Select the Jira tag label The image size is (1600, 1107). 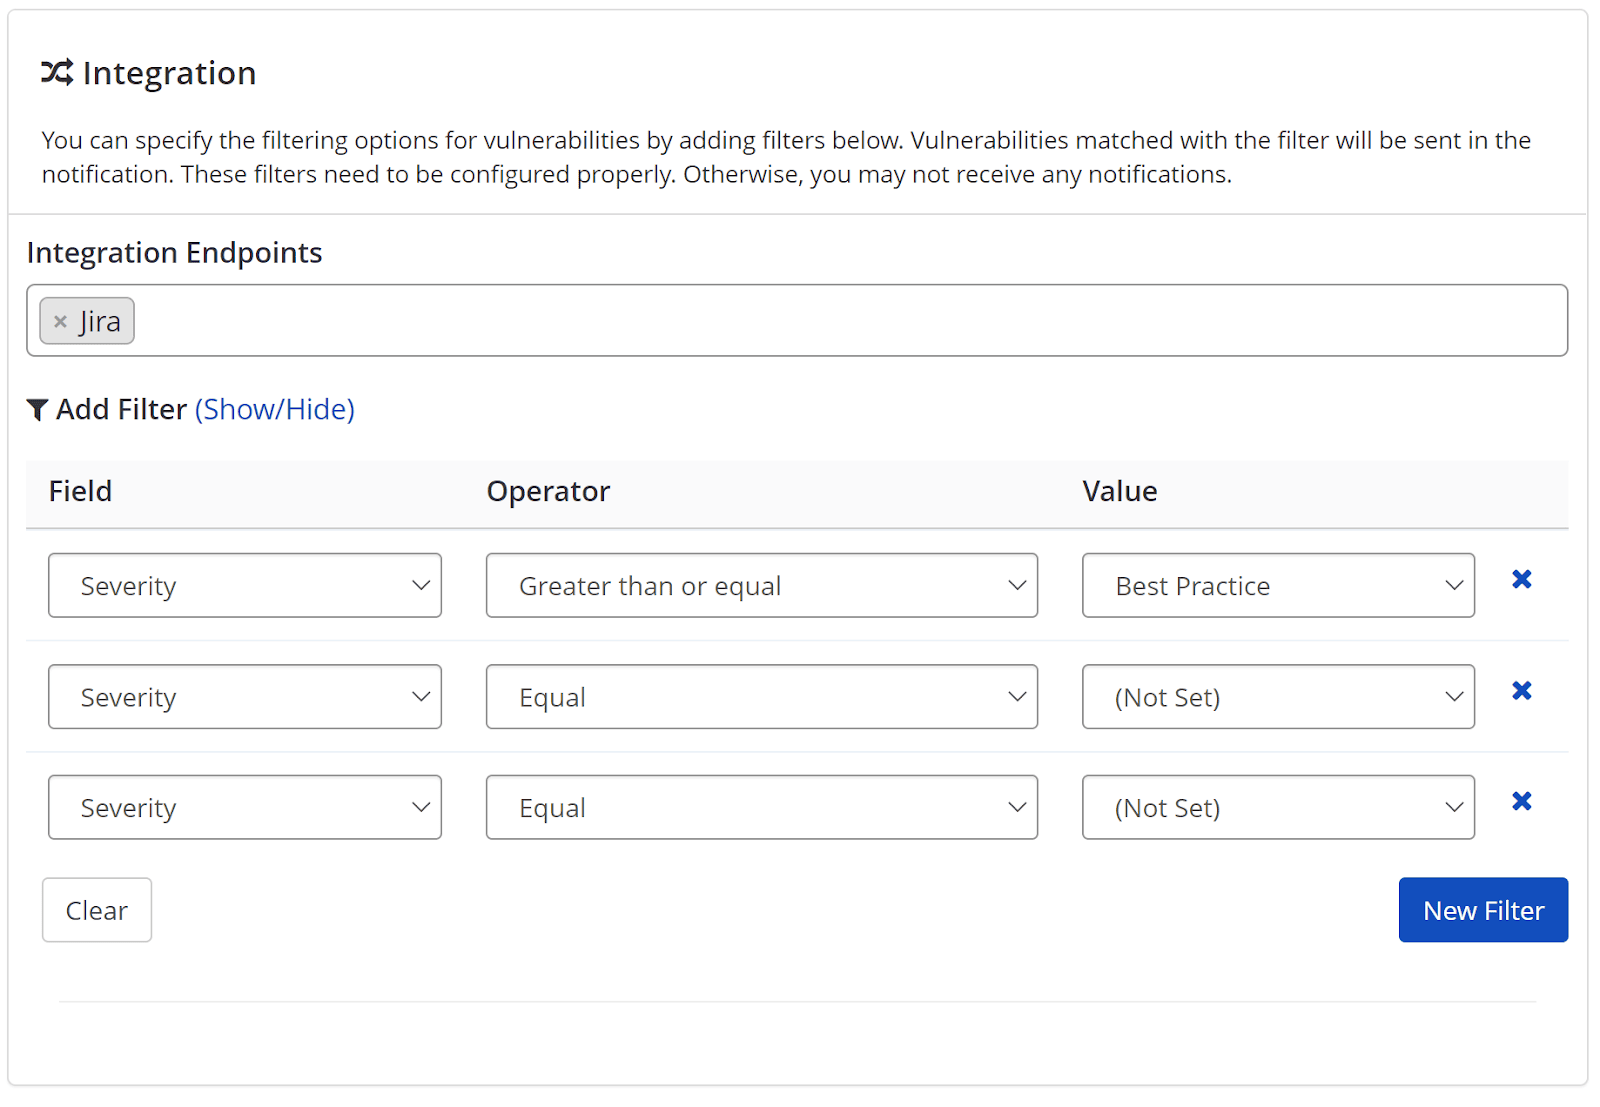(x=99, y=321)
